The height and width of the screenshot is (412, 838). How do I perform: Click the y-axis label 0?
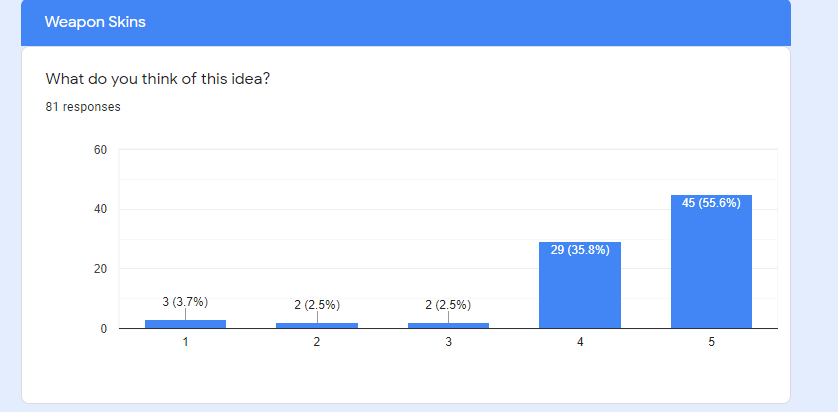(x=104, y=329)
